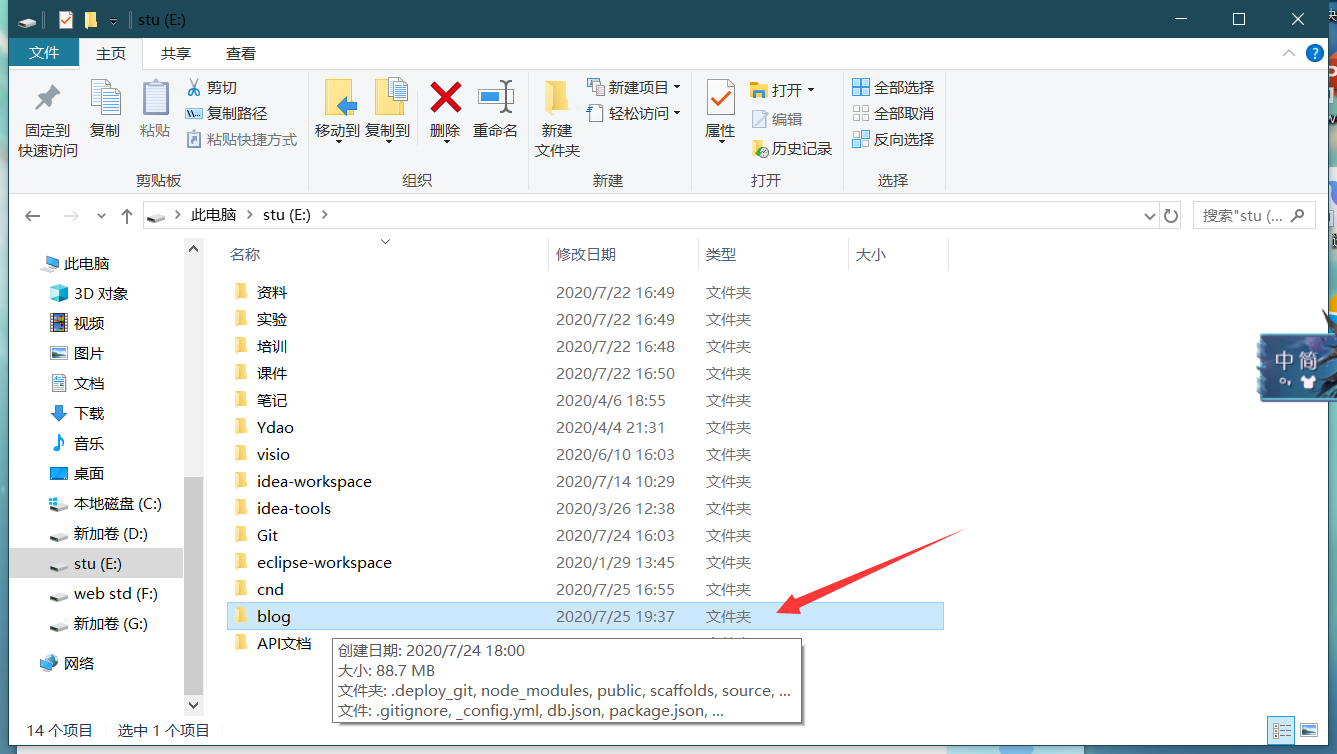Click 全部选择 select all
The height and width of the screenshot is (754, 1337).
pos(893,88)
